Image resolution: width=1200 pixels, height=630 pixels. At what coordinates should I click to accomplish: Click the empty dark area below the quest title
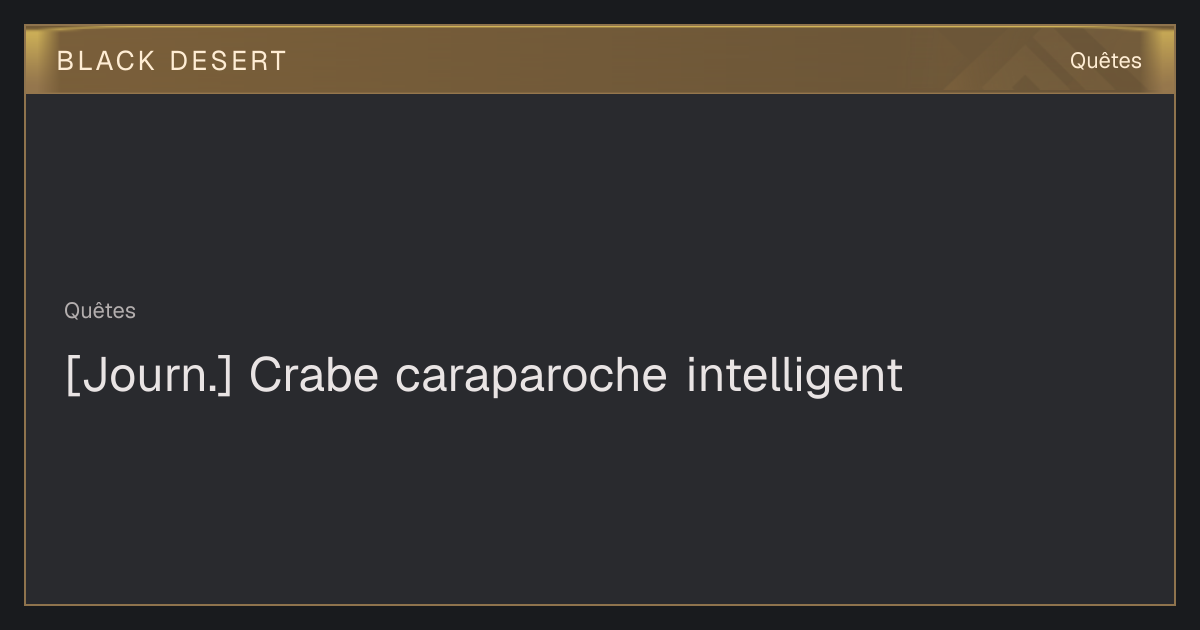(600, 500)
